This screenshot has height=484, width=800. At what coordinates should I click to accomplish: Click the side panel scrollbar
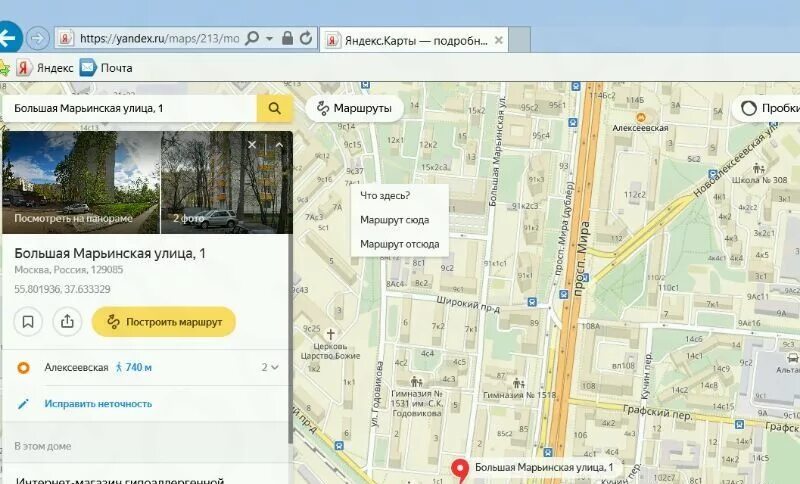[290, 338]
